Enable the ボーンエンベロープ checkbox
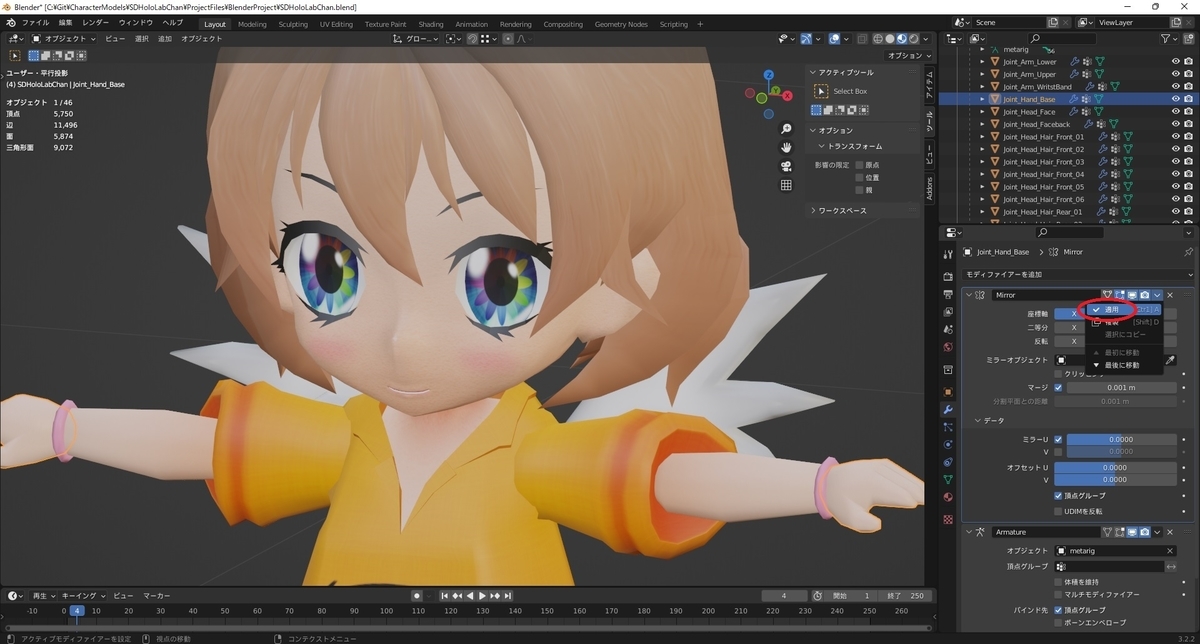Screen dimensions: 1200x644 coord(1058,622)
